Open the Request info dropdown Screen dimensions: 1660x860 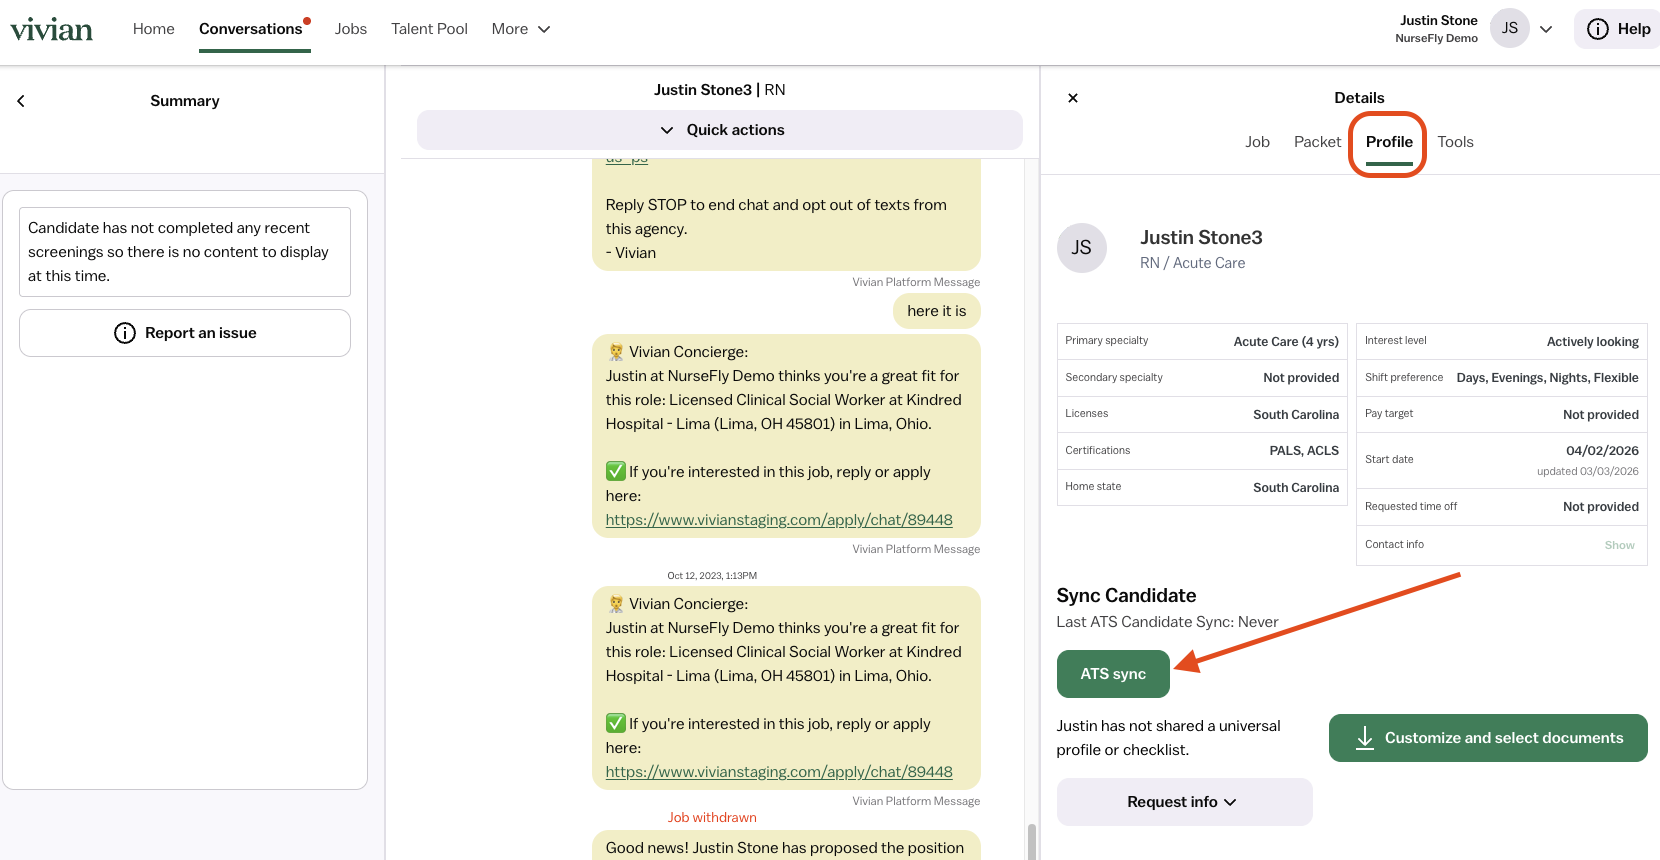click(1184, 802)
